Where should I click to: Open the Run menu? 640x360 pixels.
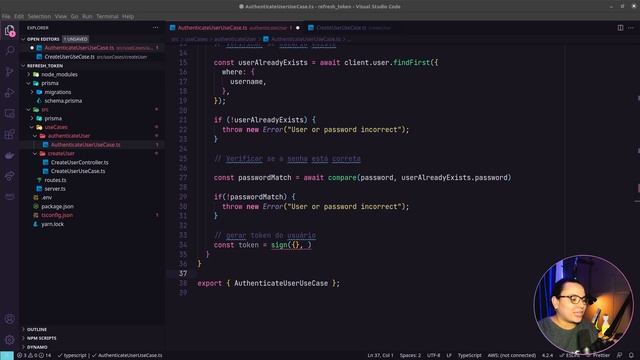[x=87, y=16]
